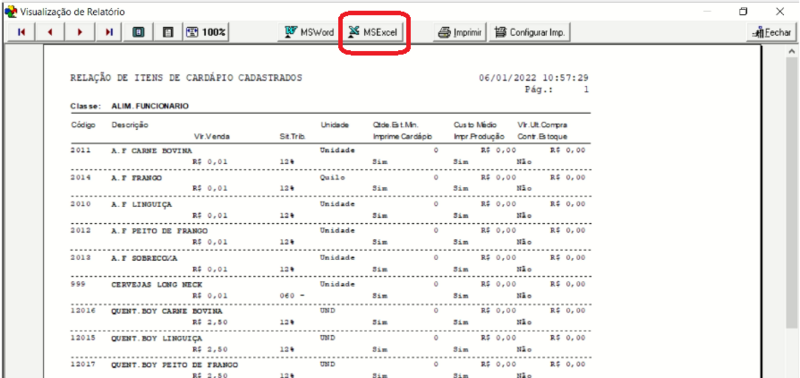Click item A.F PEITO DE FRANGO
Viewport: 800px width, 378px height.
[x=159, y=231]
